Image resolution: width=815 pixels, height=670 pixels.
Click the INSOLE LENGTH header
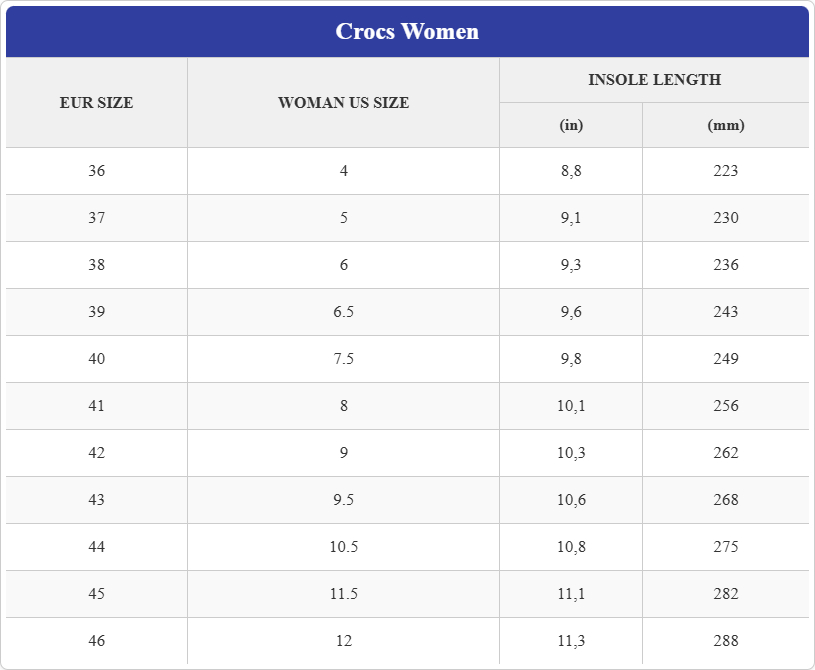pyautogui.click(x=654, y=80)
